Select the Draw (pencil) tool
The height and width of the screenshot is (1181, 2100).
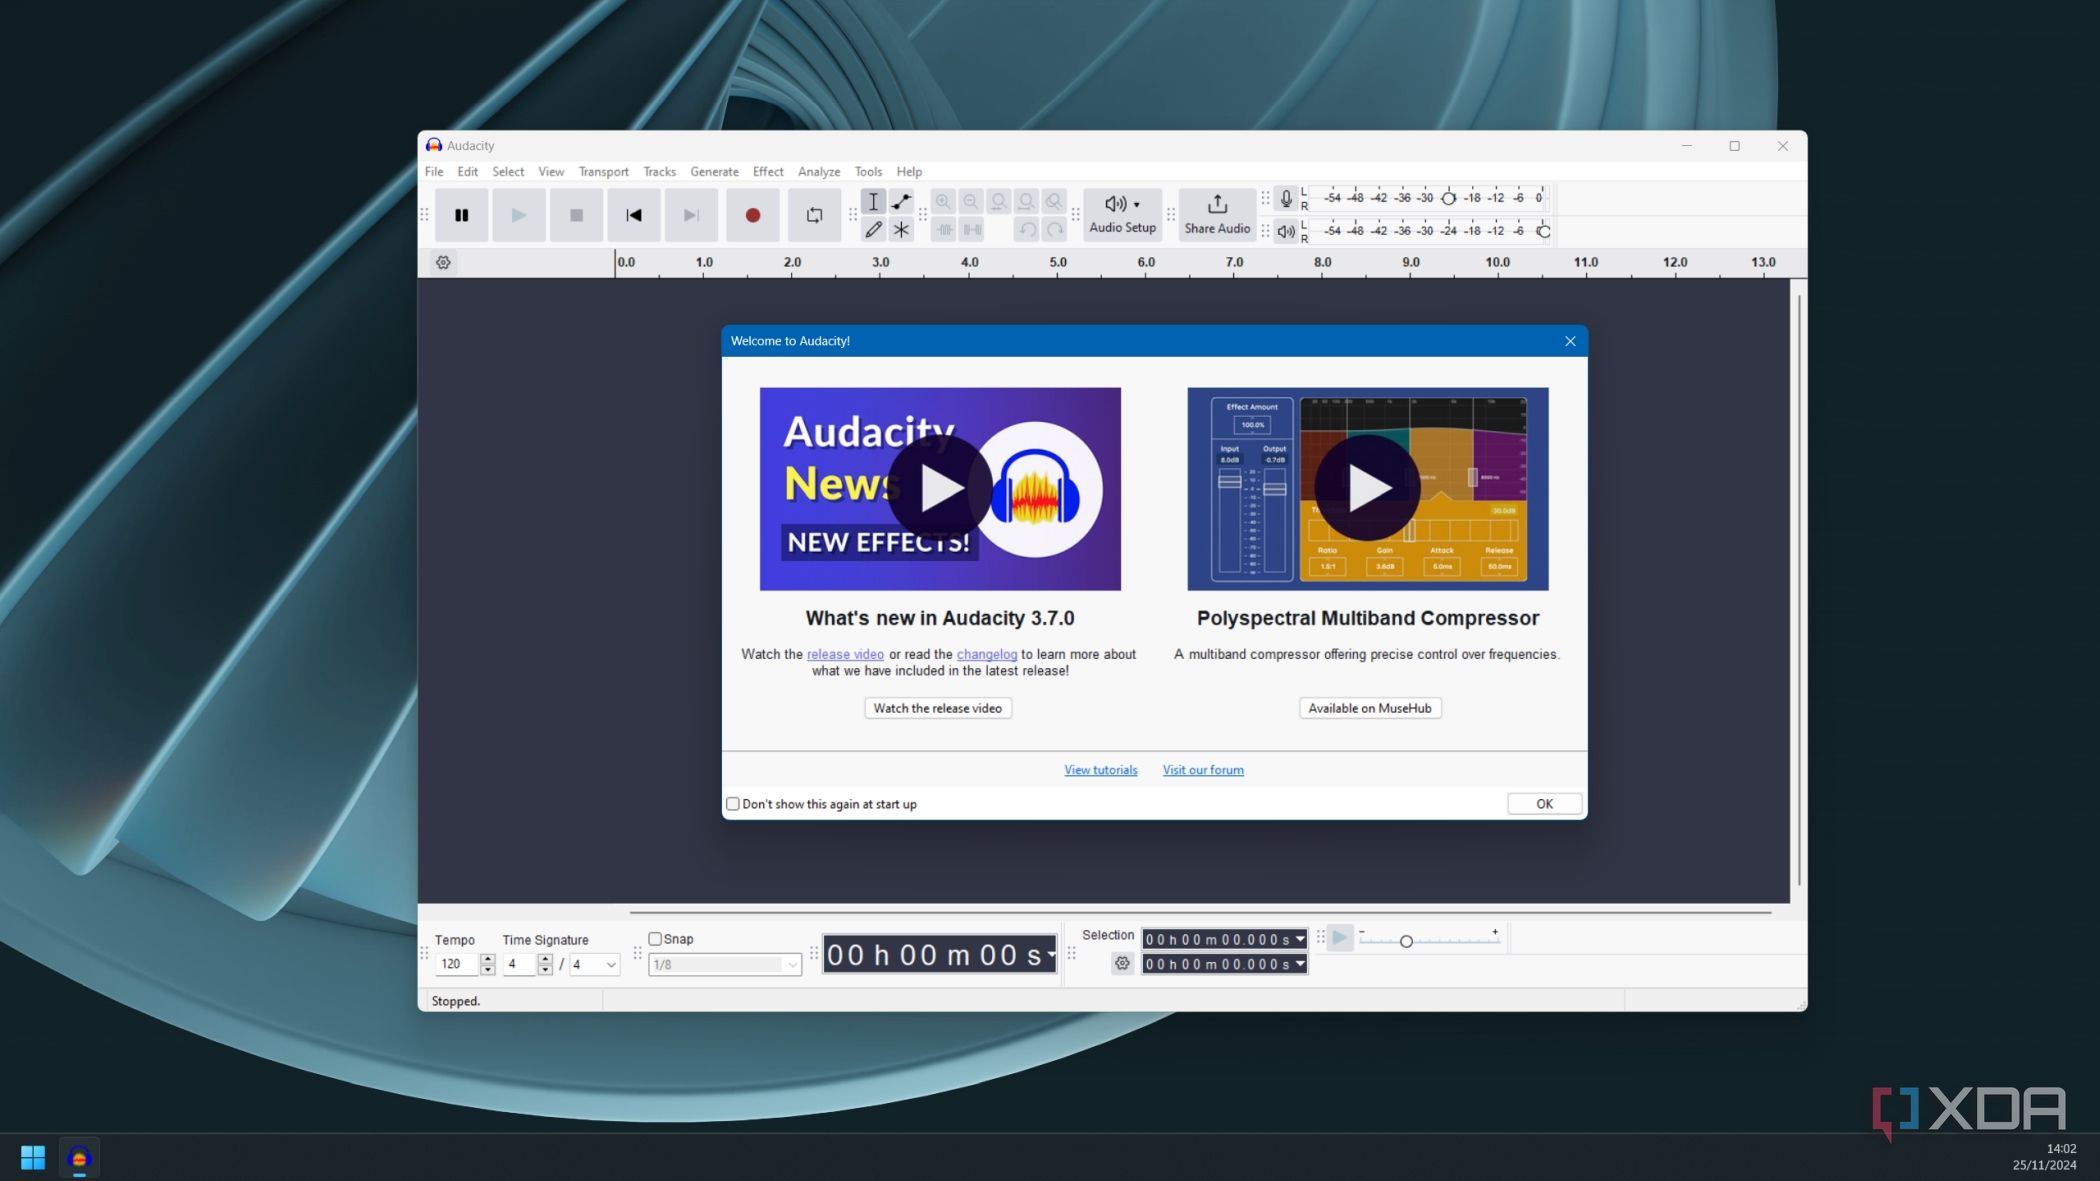coord(873,229)
